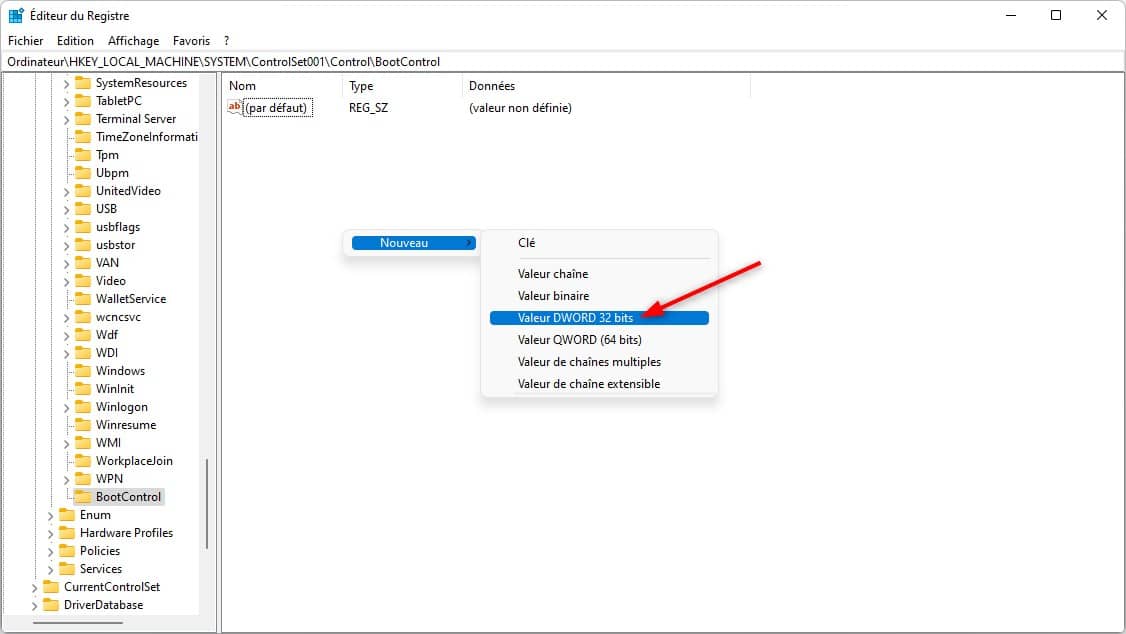1126x634 pixels.
Task: Click the tree pane horizontal scrollbar
Action: (78, 623)
